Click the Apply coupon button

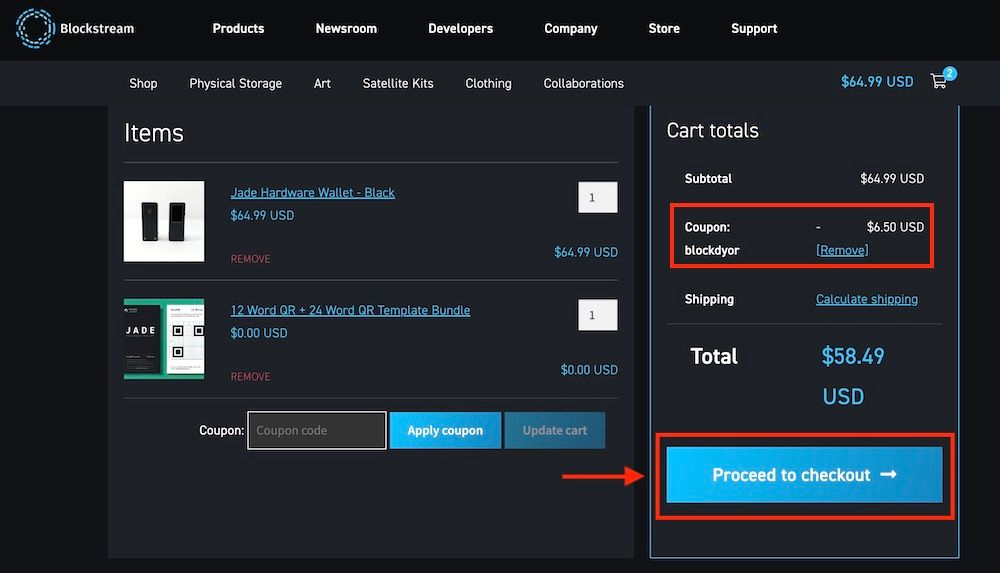pyautogui.click(x=445, y=431)
